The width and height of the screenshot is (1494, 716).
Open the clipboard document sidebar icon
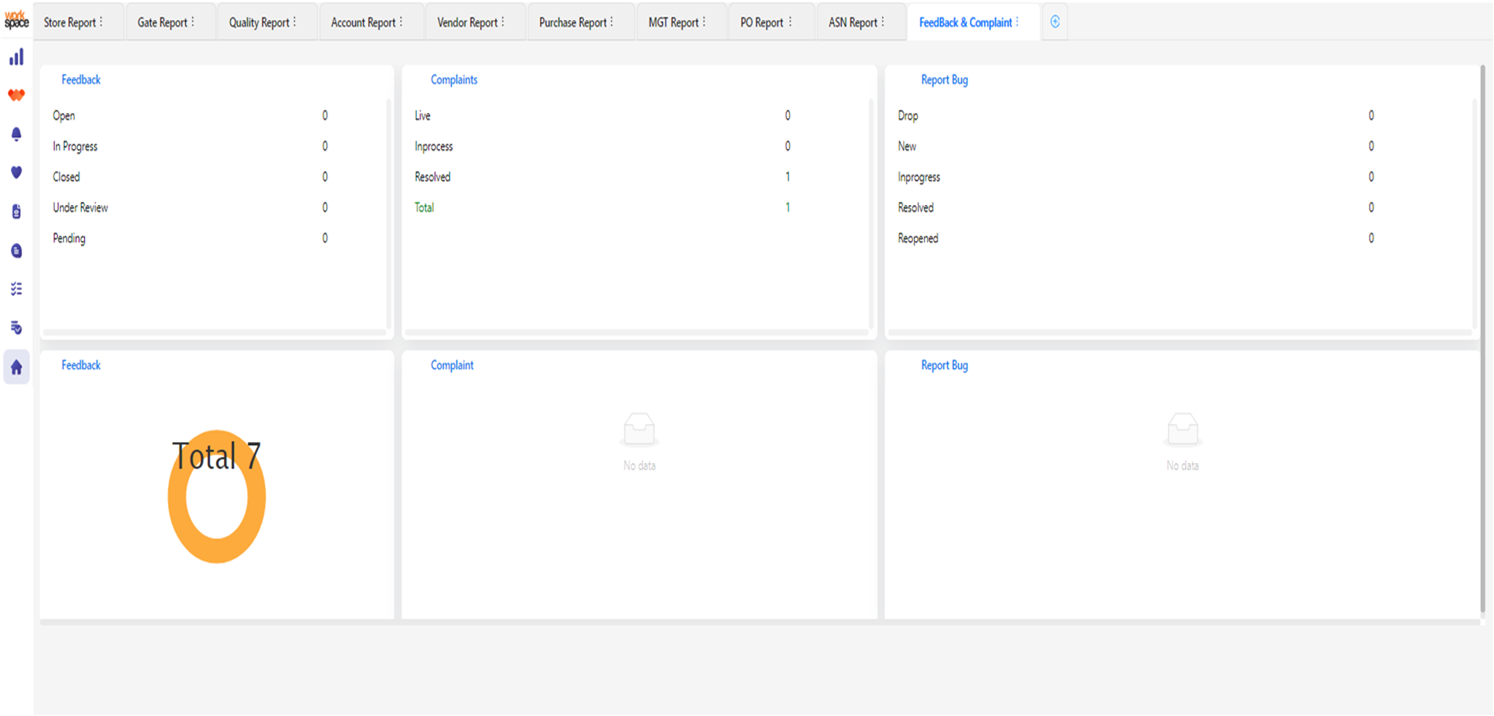click(x=16, y=211)
